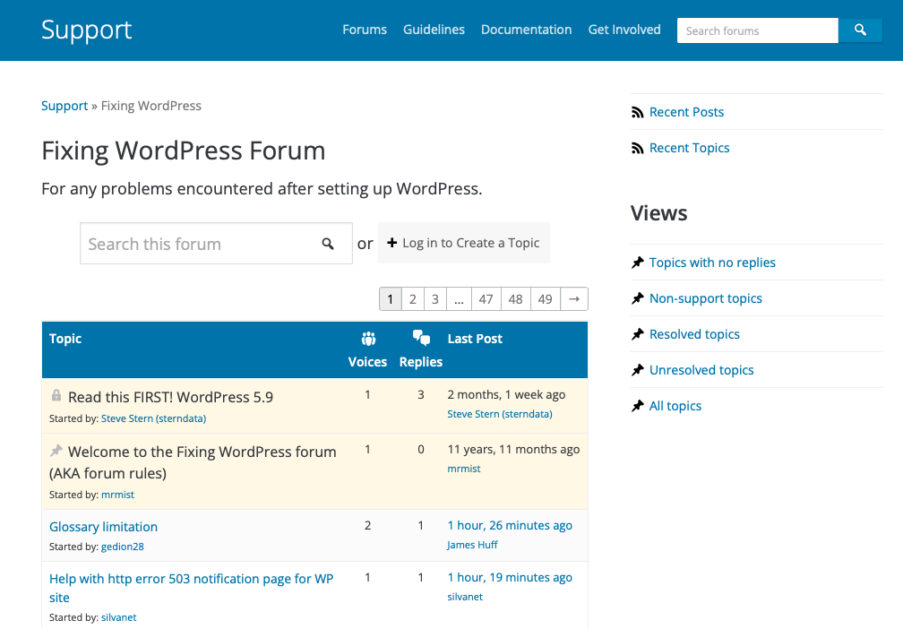Open the Documentation menu item
The width and height of the screenshot is (903, 629).
(526, 30)
